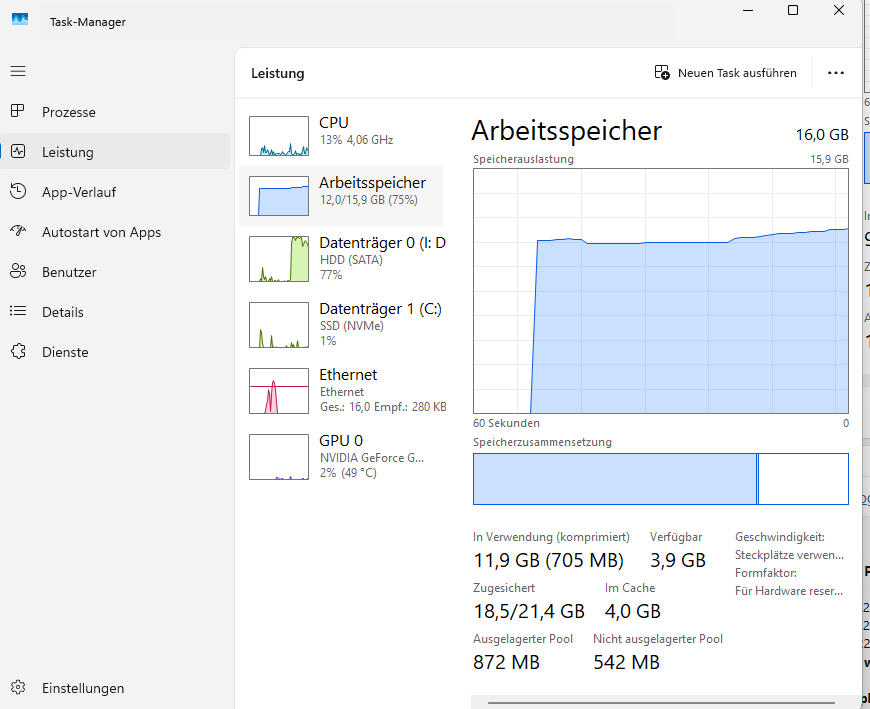Click the large memory usage graph
The height and width of the screenshot is (709, 870).
661,291
